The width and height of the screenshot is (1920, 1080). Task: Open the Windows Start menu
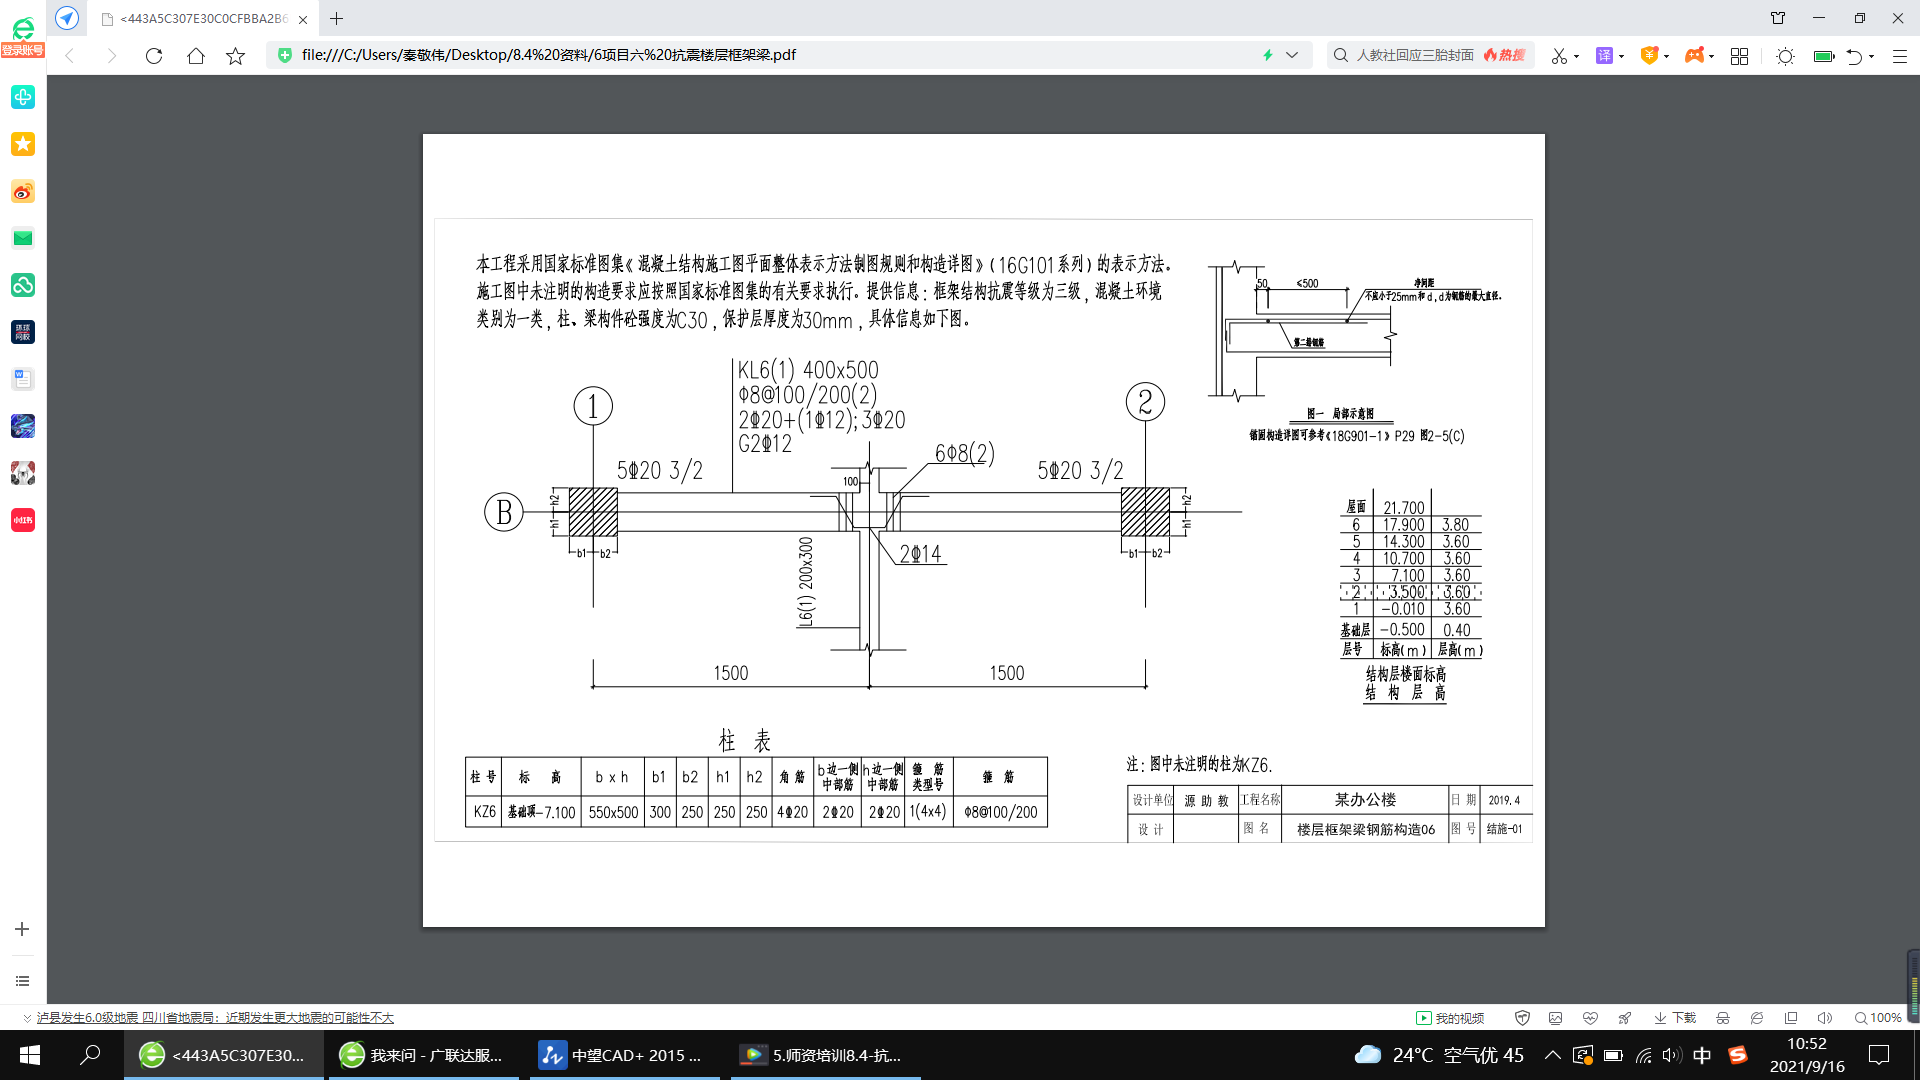coord(30,1055)
